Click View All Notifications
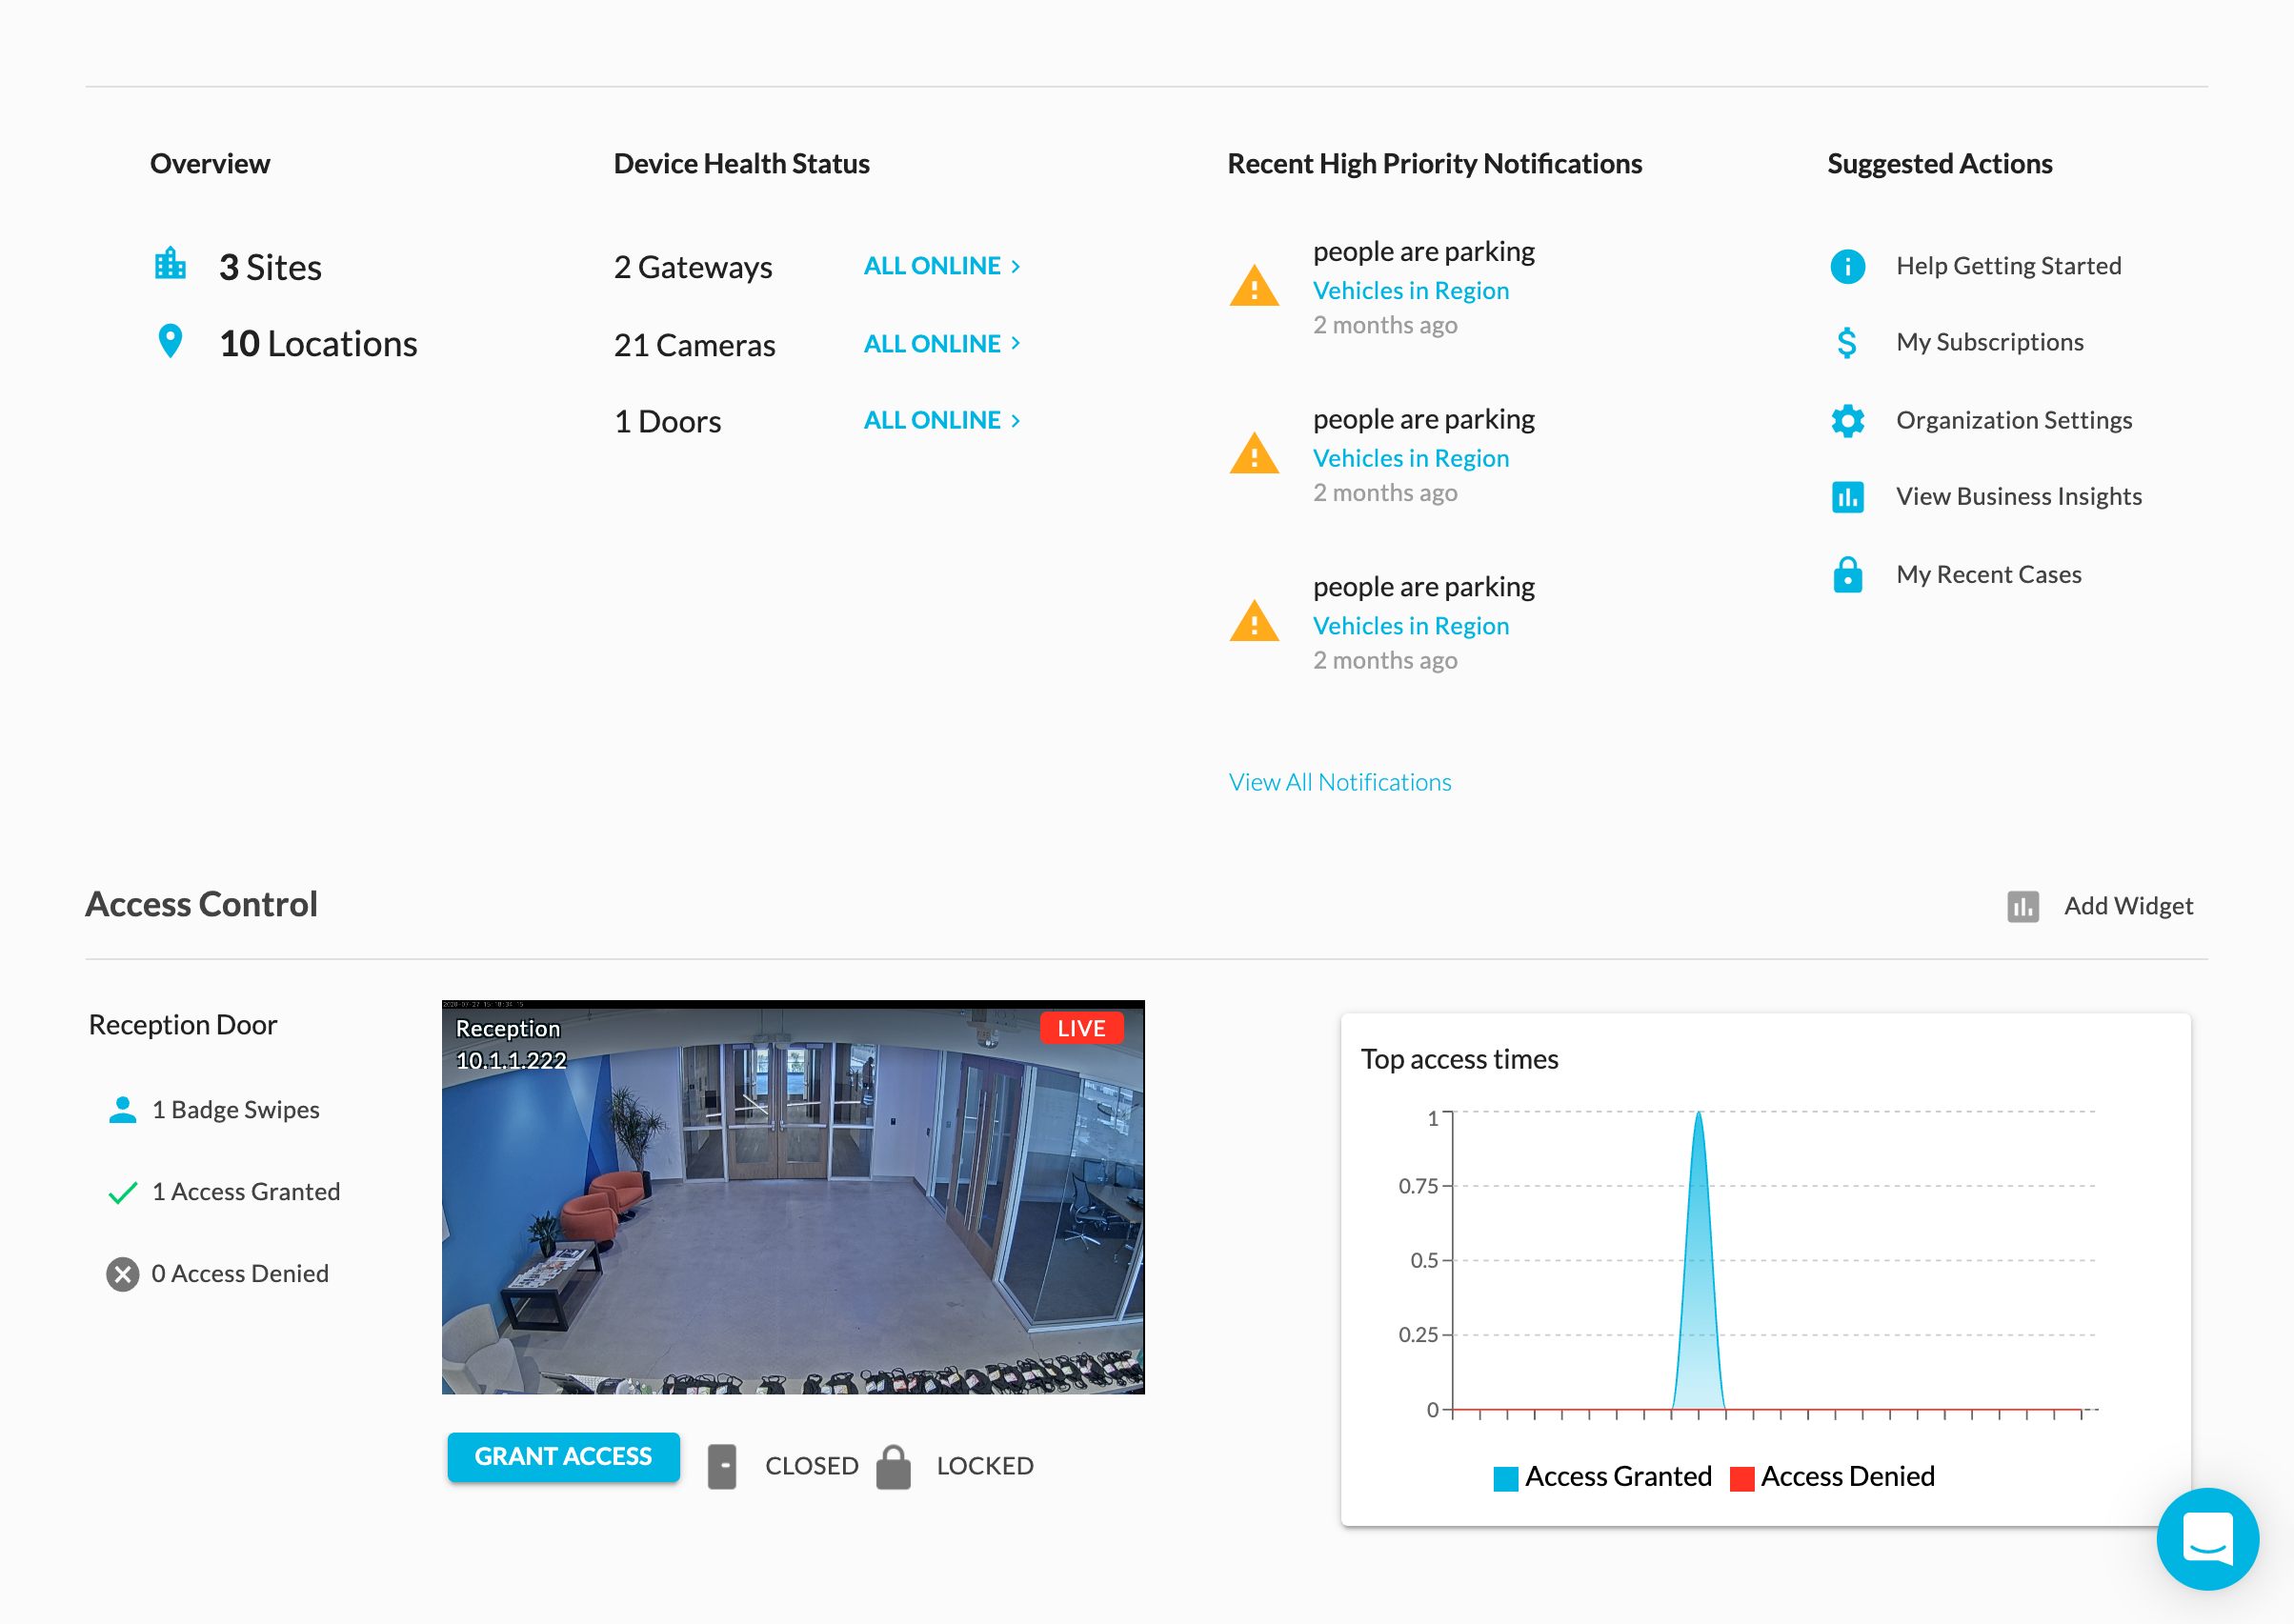The width and height of the screenshot is (2294, 1624). pos(1339,782)
